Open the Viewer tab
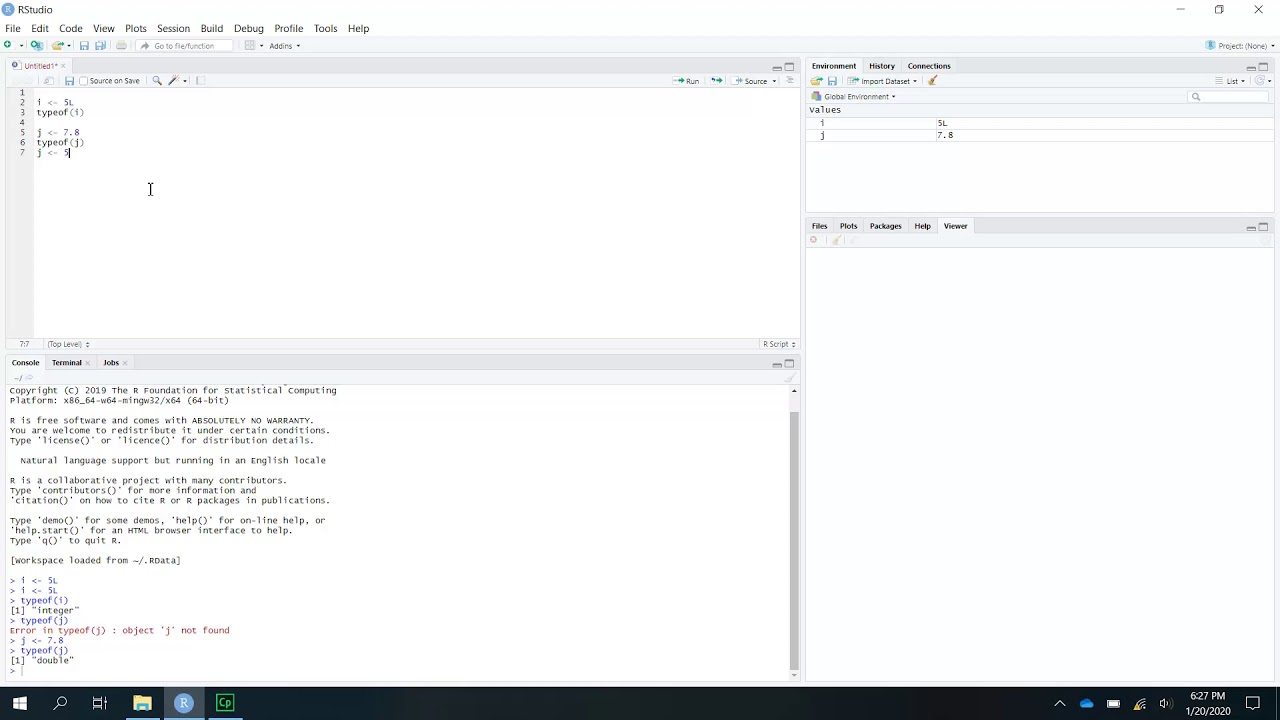 click(955, 226)
